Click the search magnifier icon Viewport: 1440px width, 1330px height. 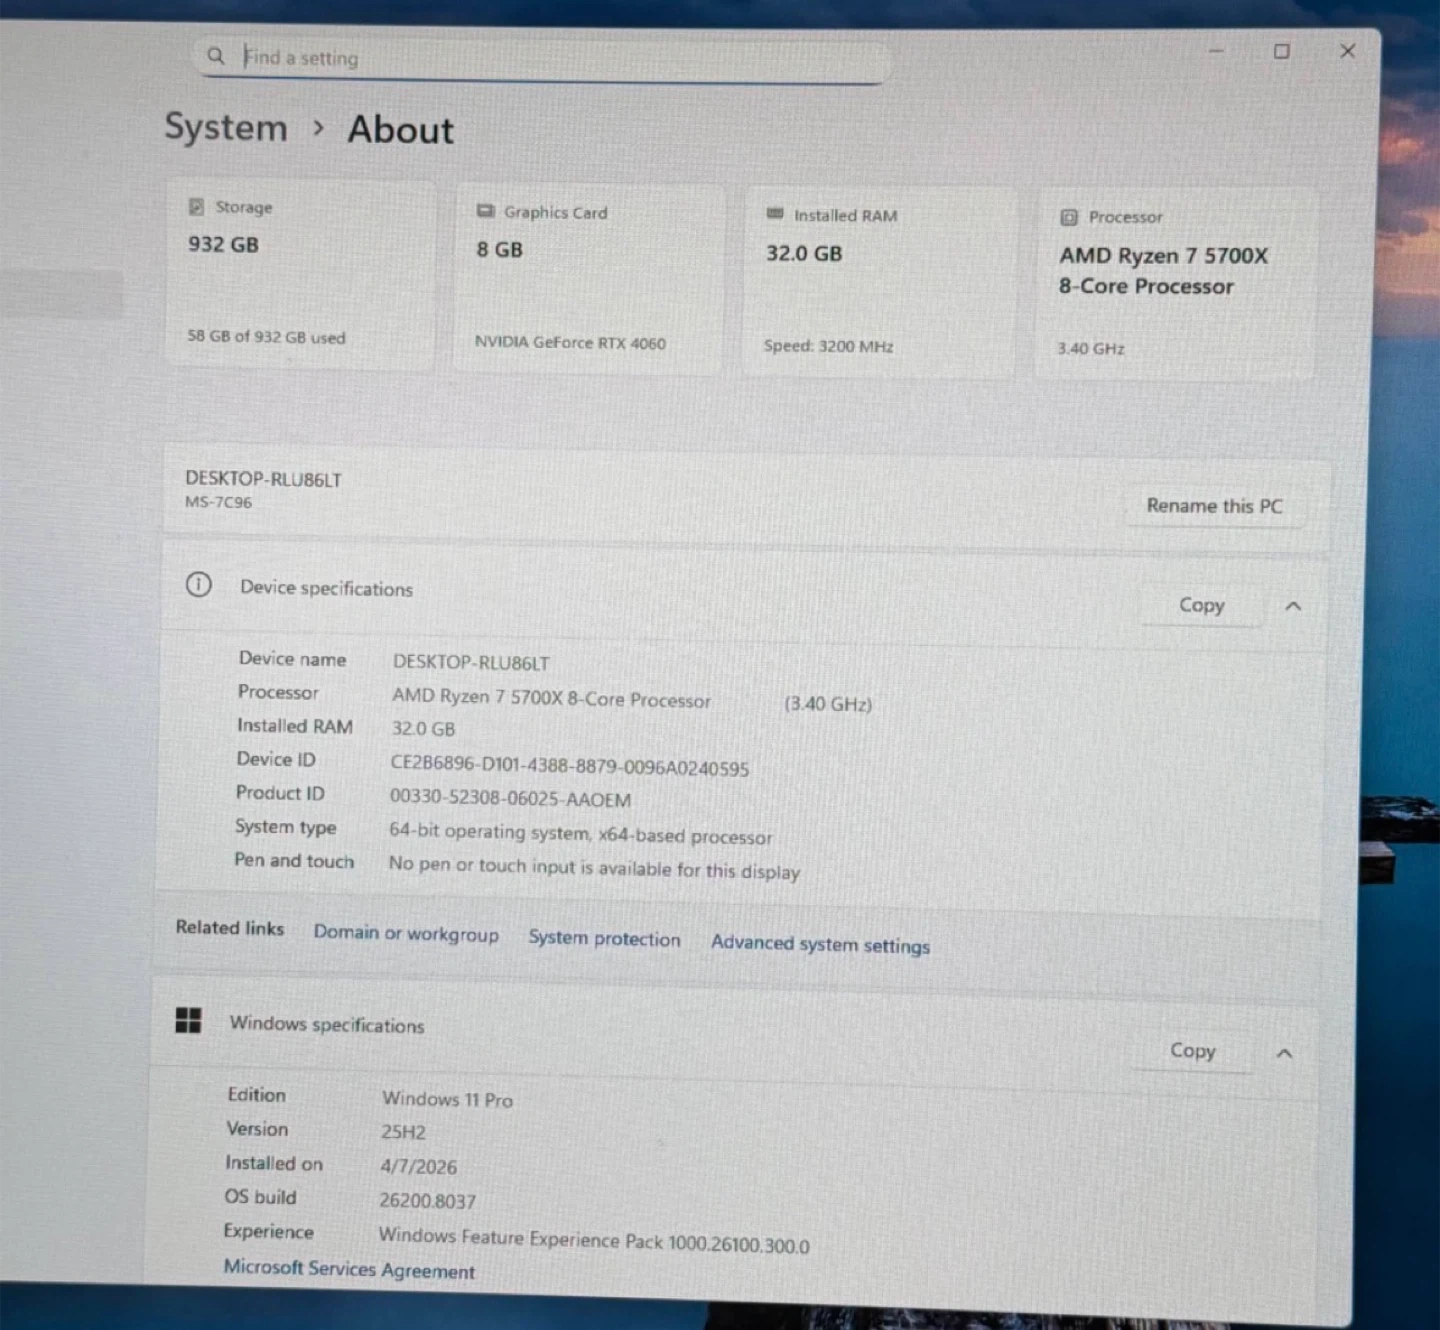coord(215,56)
